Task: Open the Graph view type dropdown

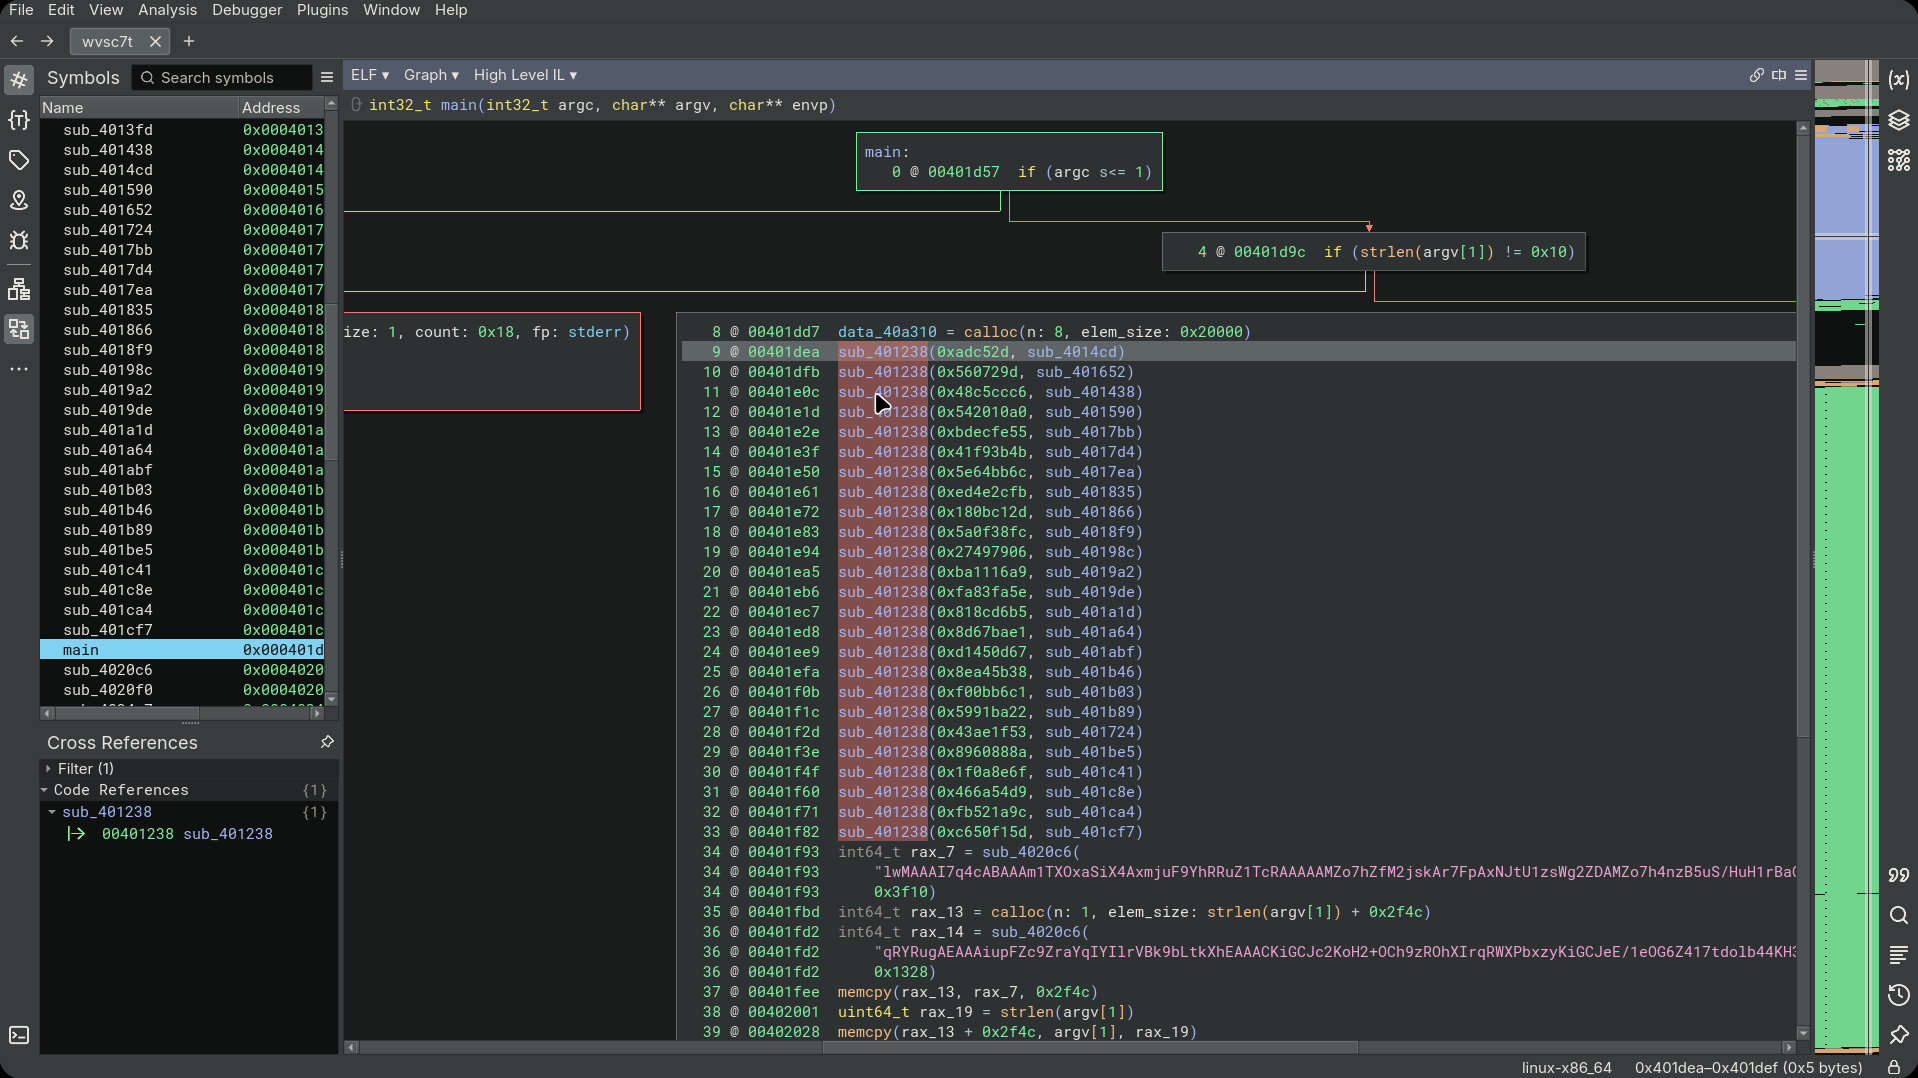Action: pyautogui.click(x=431, y=75)
